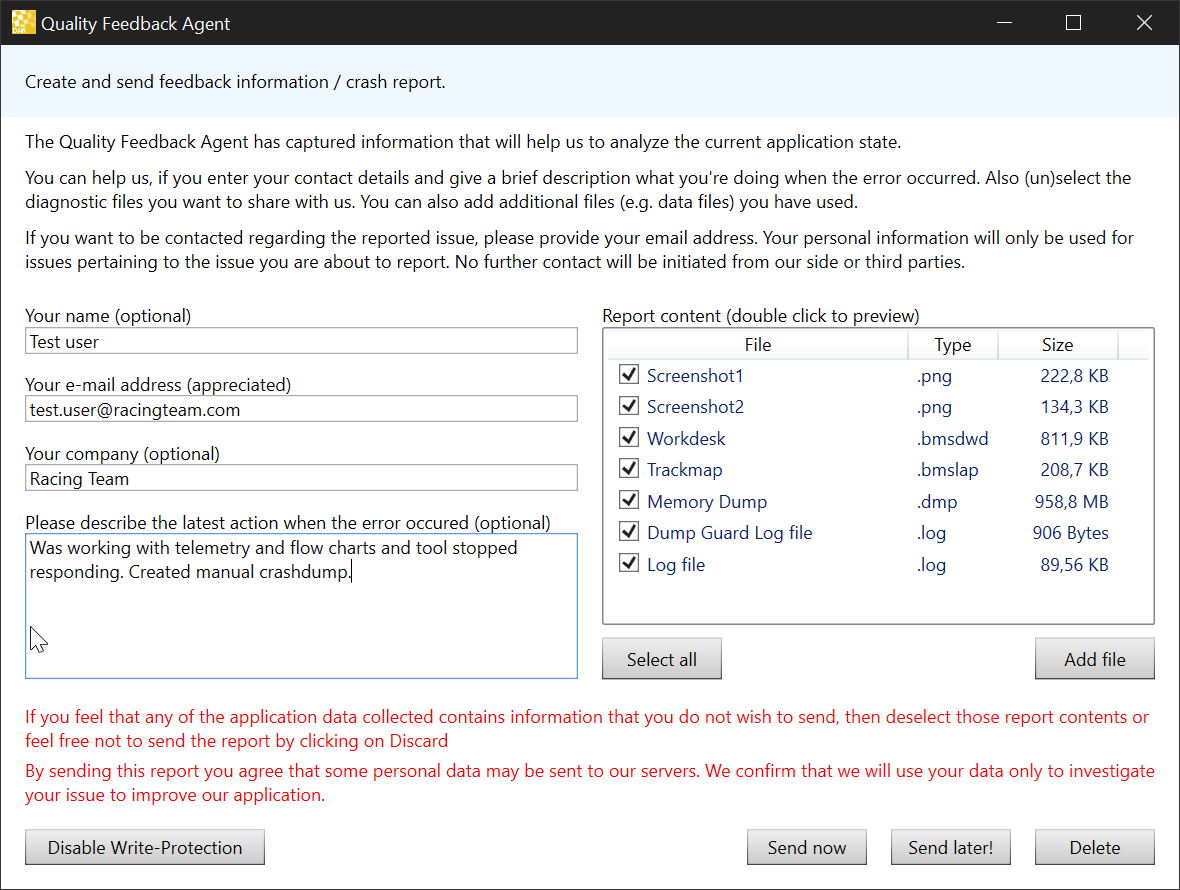1180x890 pixels.
Task: Deselect the Memory Dump checkbox
Action: pyautogui.click(x=629, y=500)
